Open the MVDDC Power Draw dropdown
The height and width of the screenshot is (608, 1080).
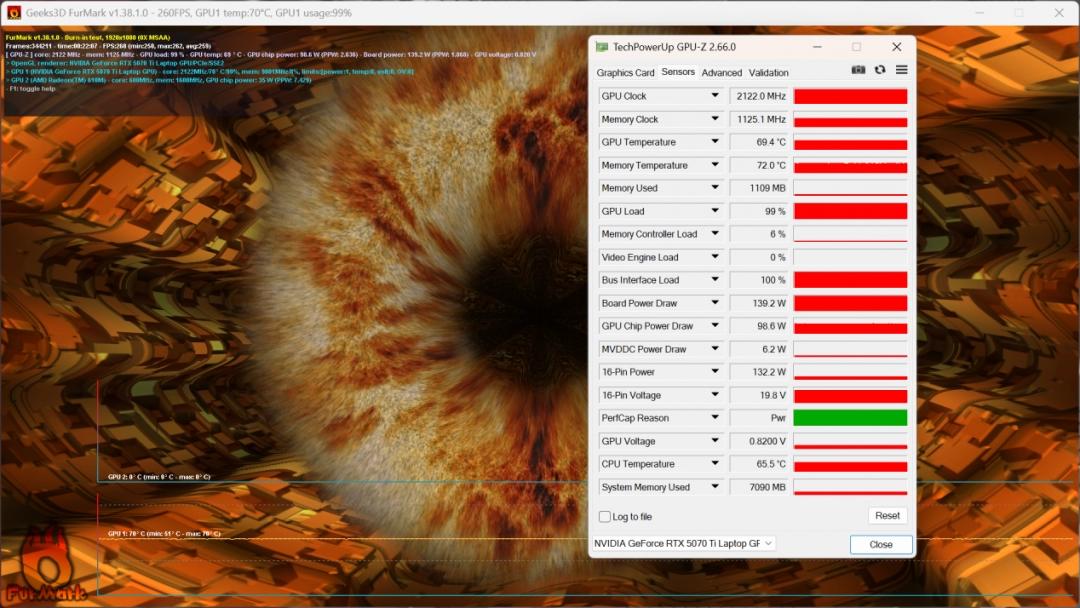[x=715, y=349]
